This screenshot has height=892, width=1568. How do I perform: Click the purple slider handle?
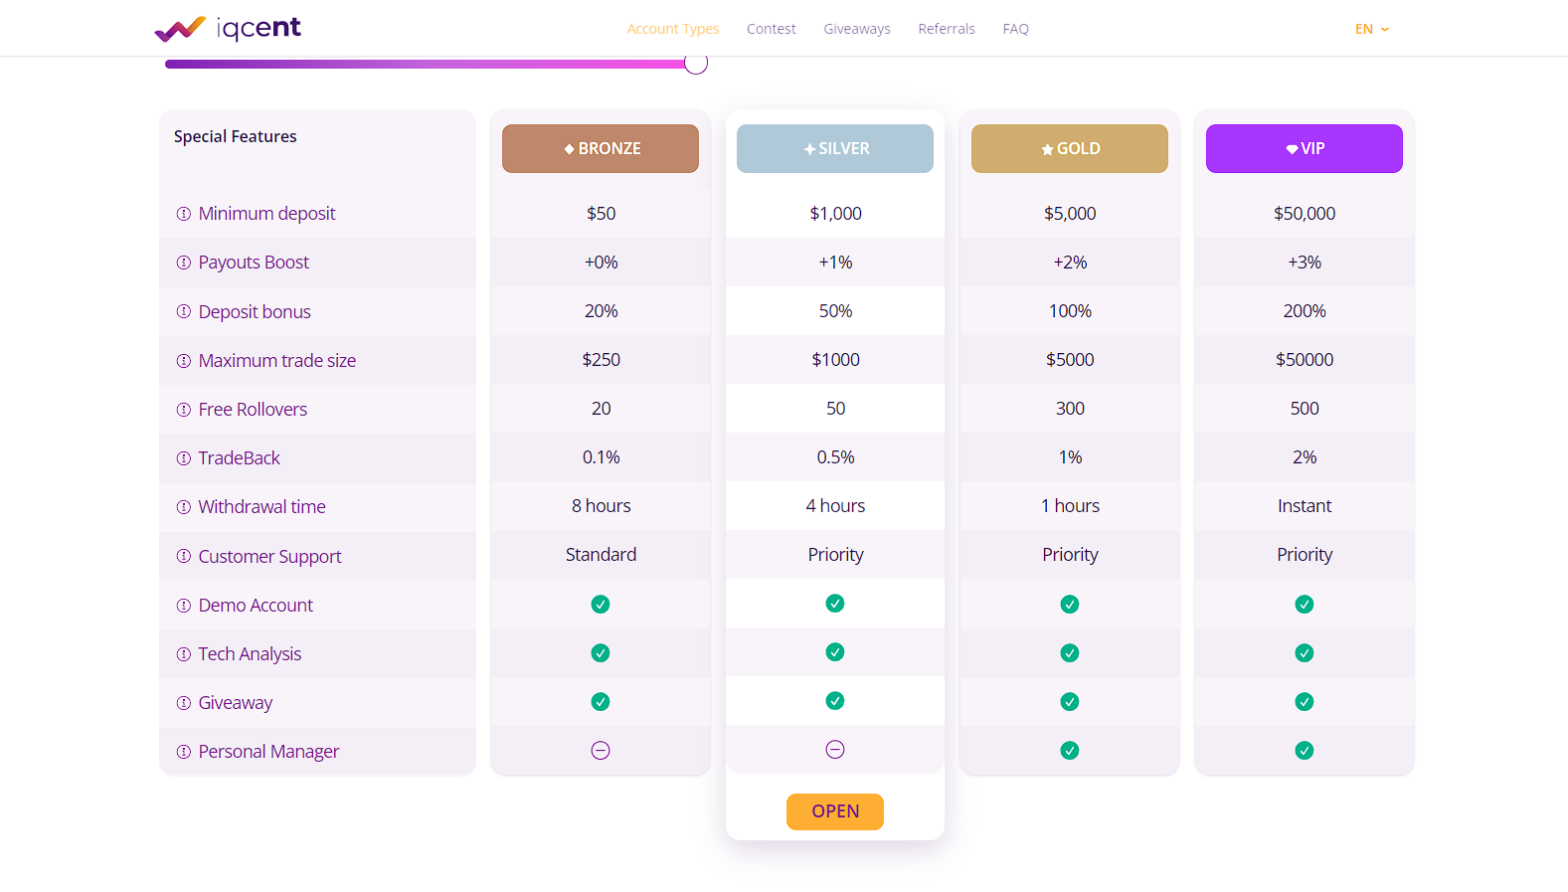tap(696, 63)
